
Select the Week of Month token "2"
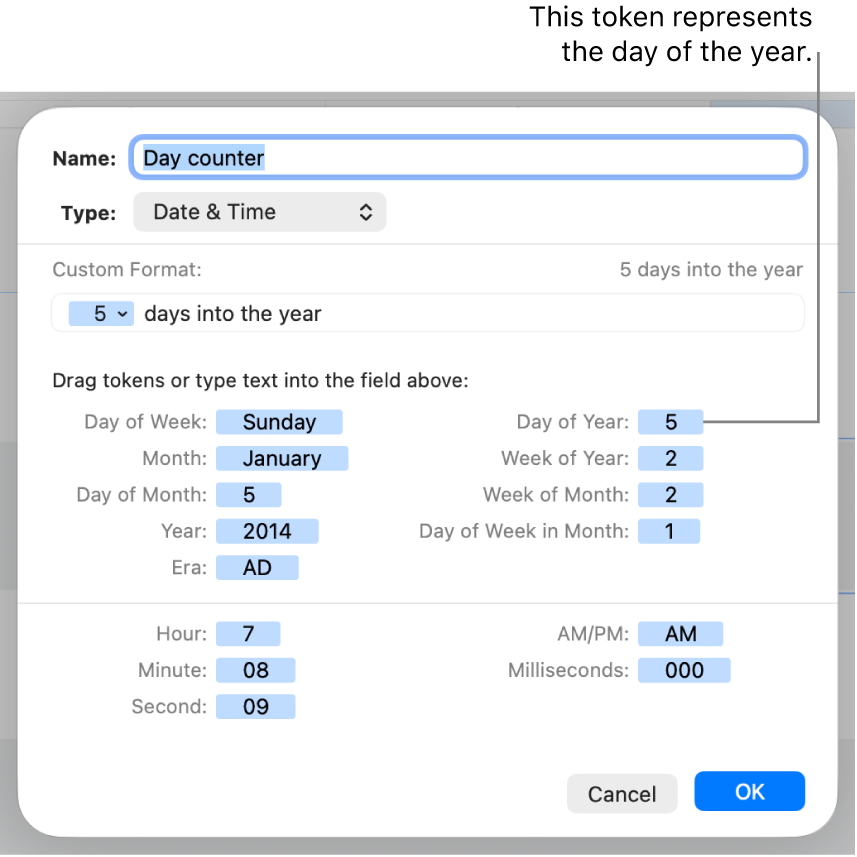[670, 494]
